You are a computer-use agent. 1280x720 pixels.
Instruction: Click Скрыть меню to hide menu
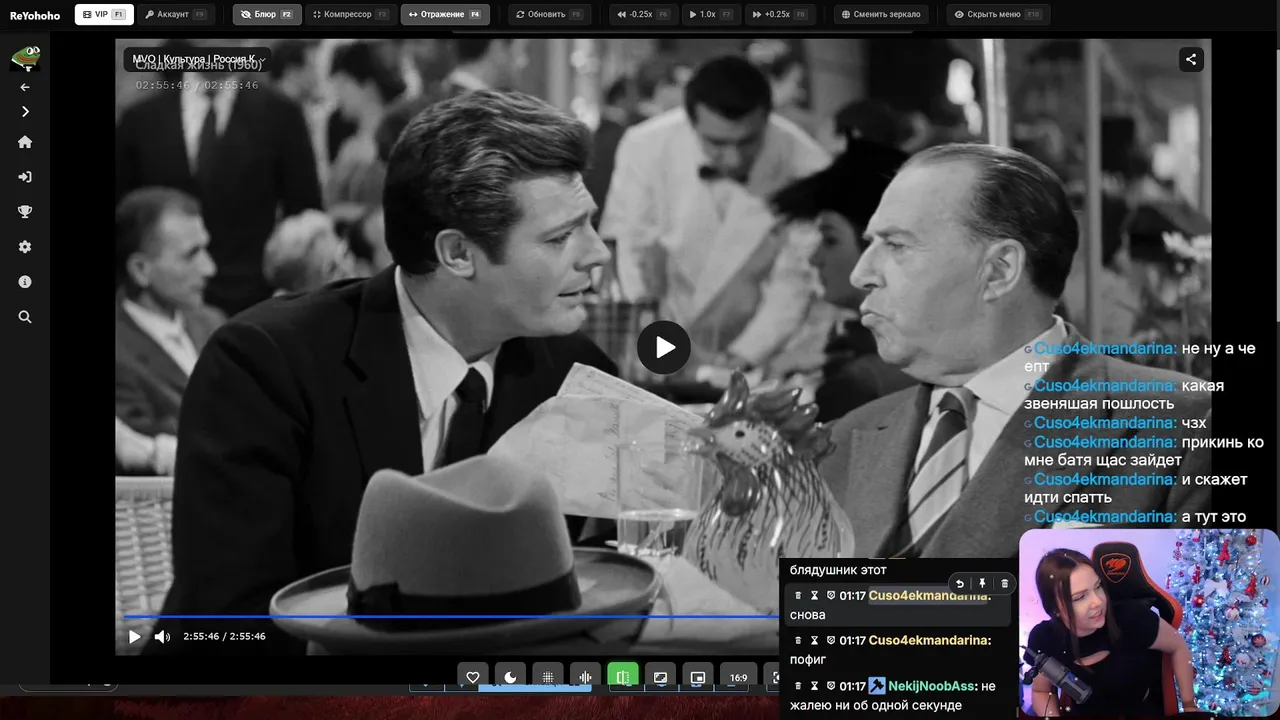[x=996, y=15]
